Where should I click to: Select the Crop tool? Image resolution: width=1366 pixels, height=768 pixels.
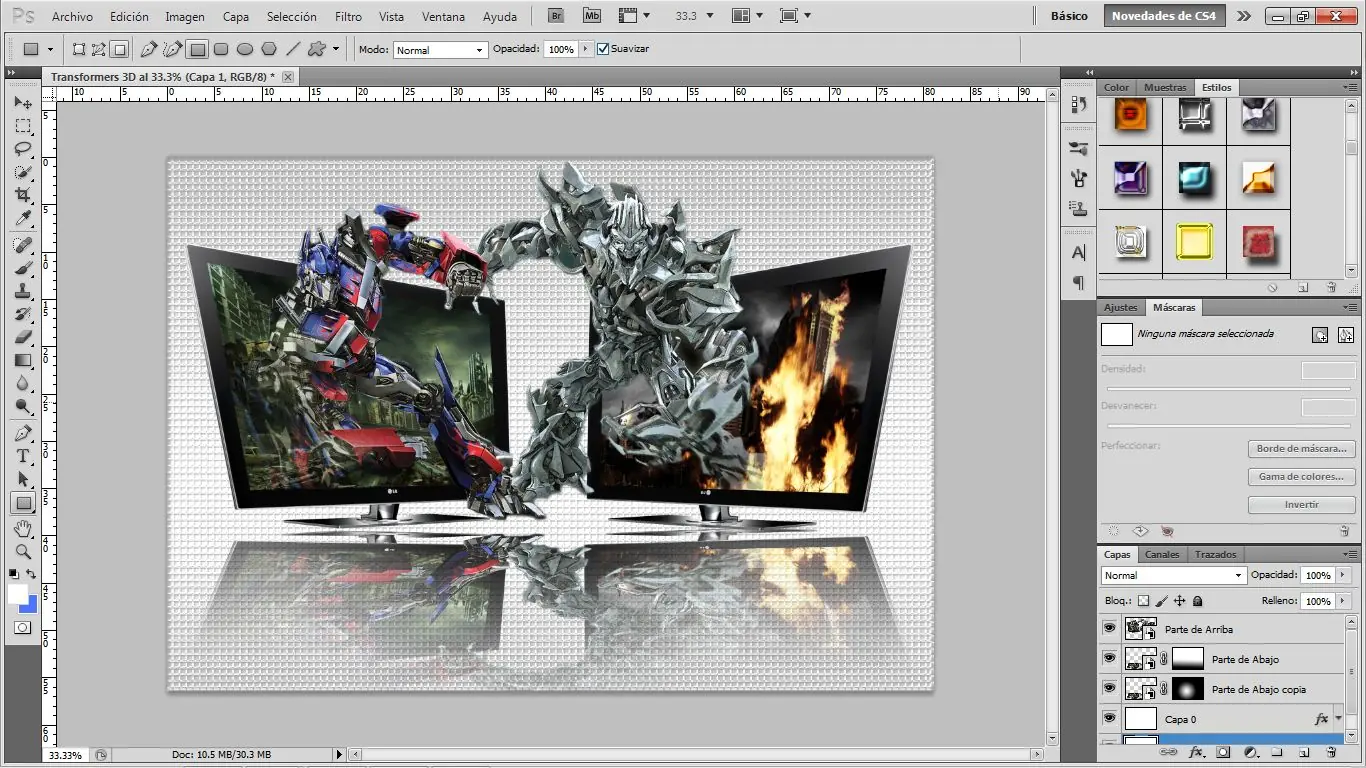[x=23, y=195]
